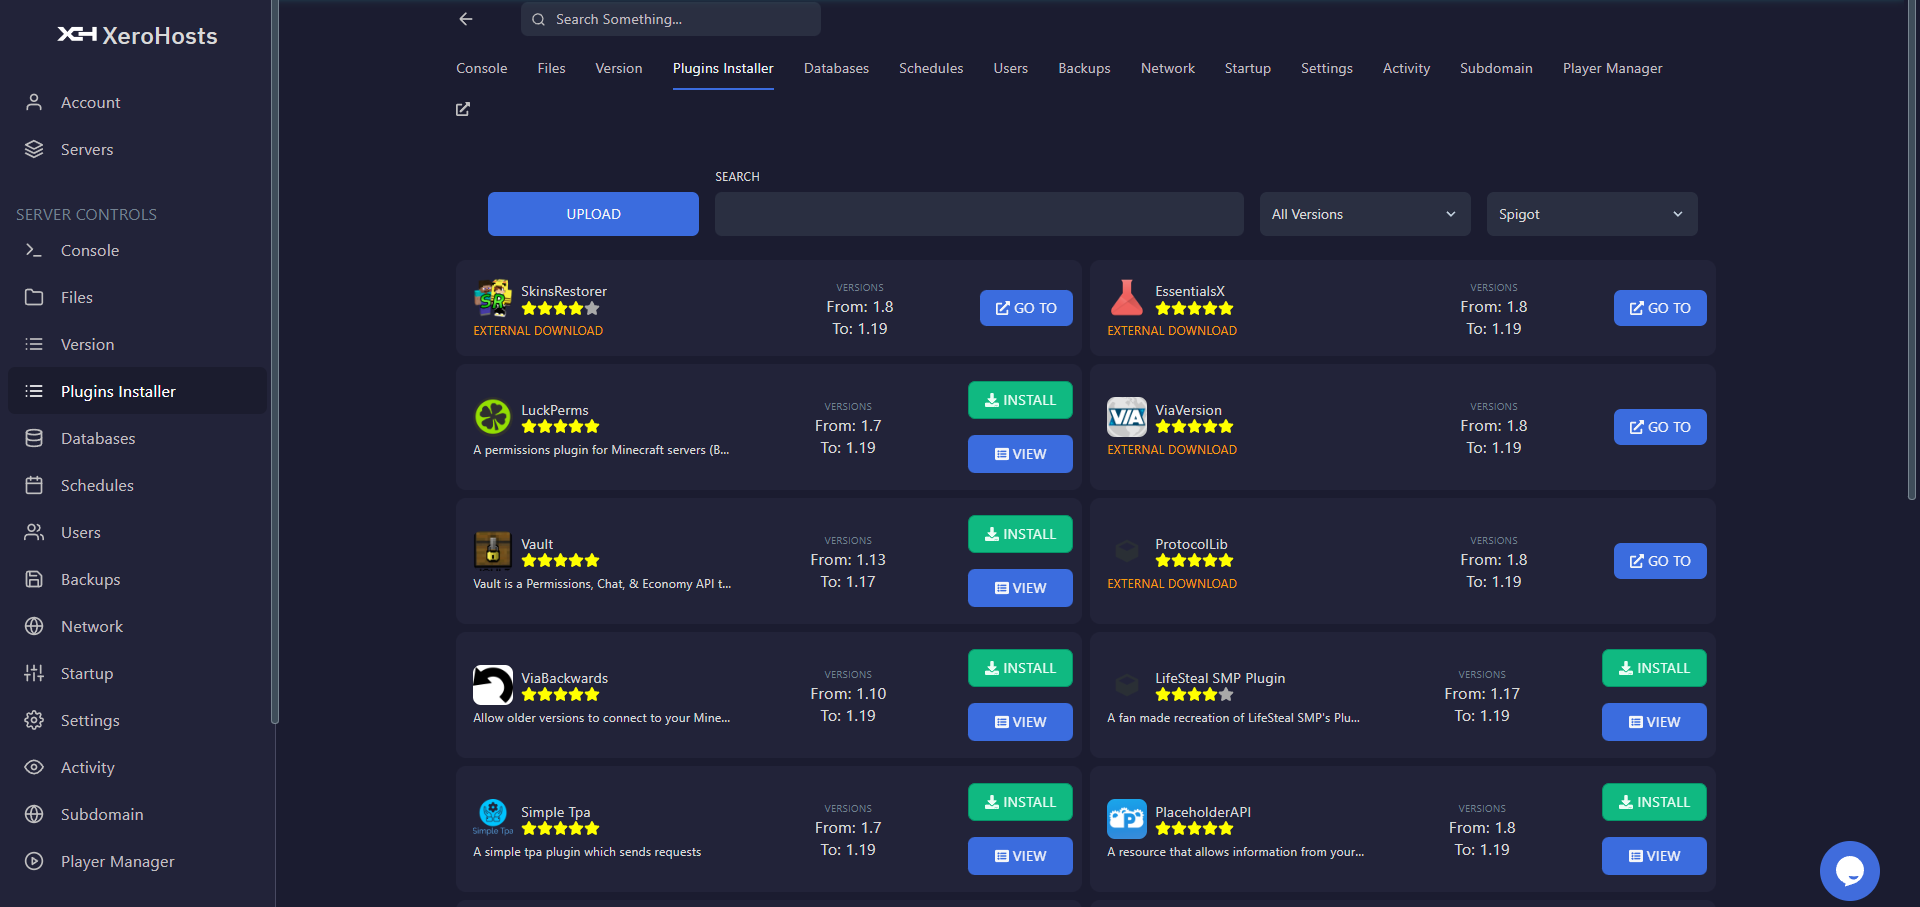The image size is (1920, 907).
Task: Open the Subdomain tab
Action: [x=1496, y=68]
